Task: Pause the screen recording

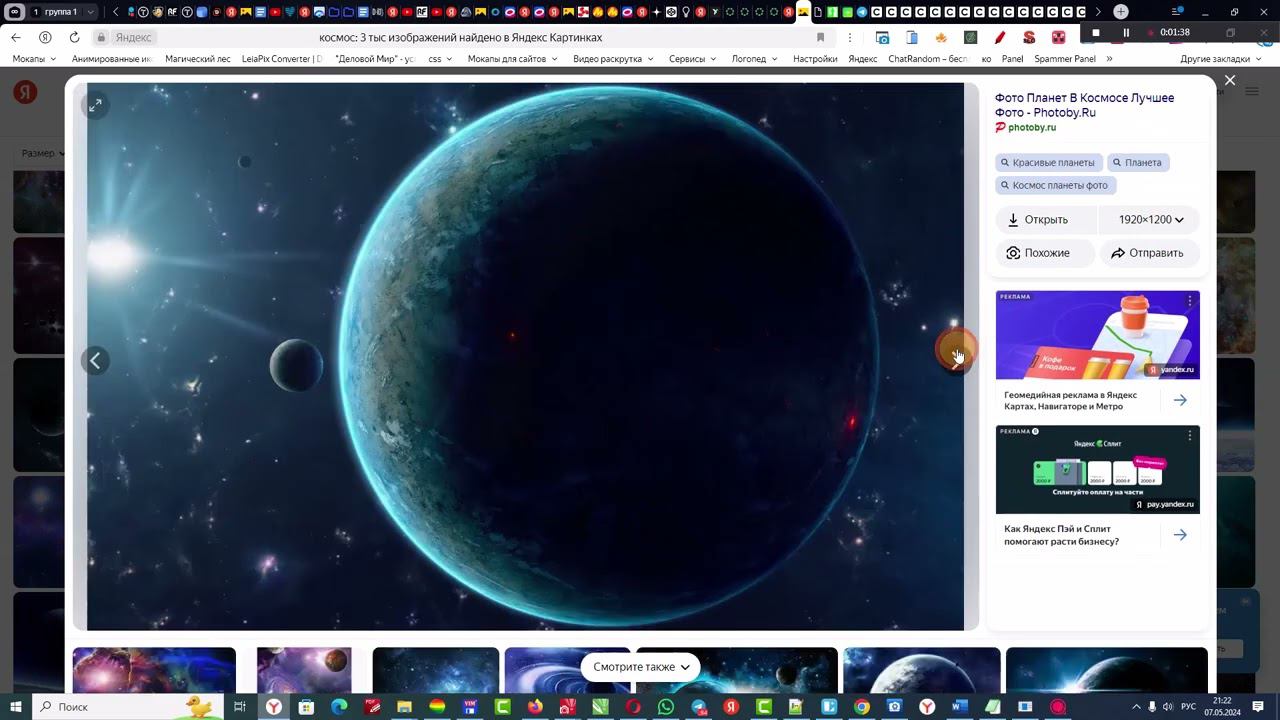Action: tap(1126, 33)
